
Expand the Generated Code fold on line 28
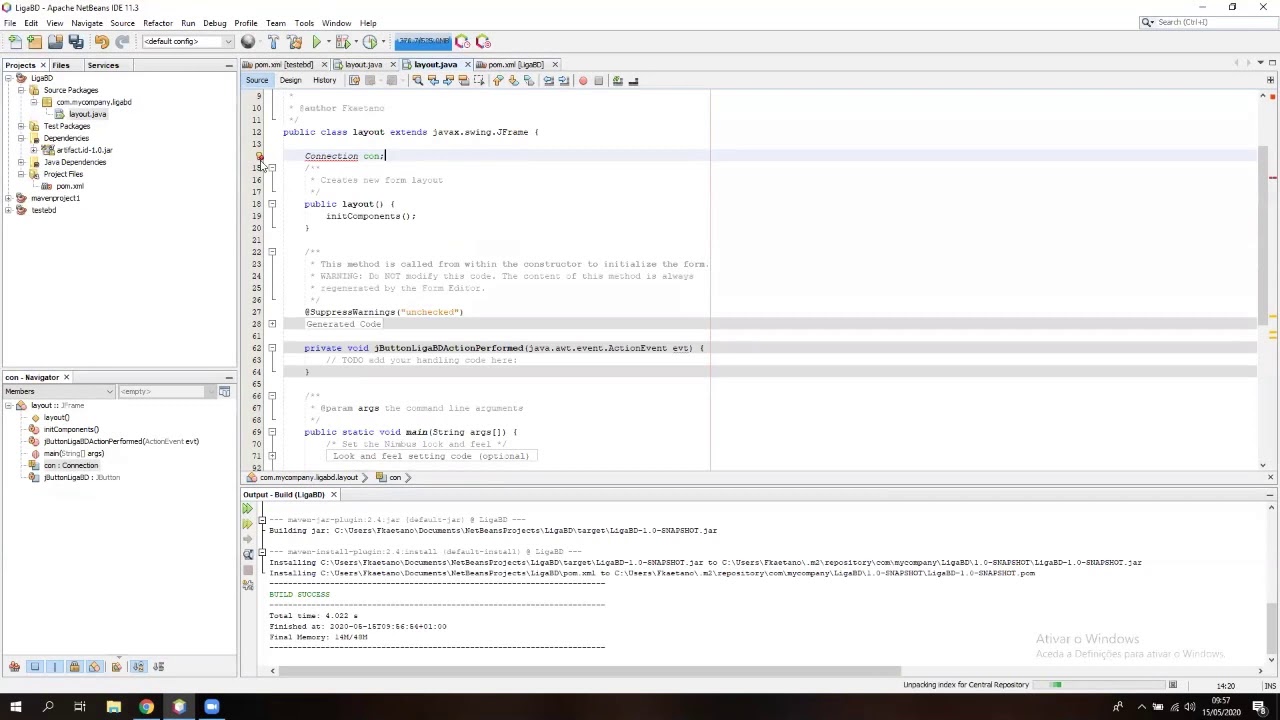click(272, 324)
